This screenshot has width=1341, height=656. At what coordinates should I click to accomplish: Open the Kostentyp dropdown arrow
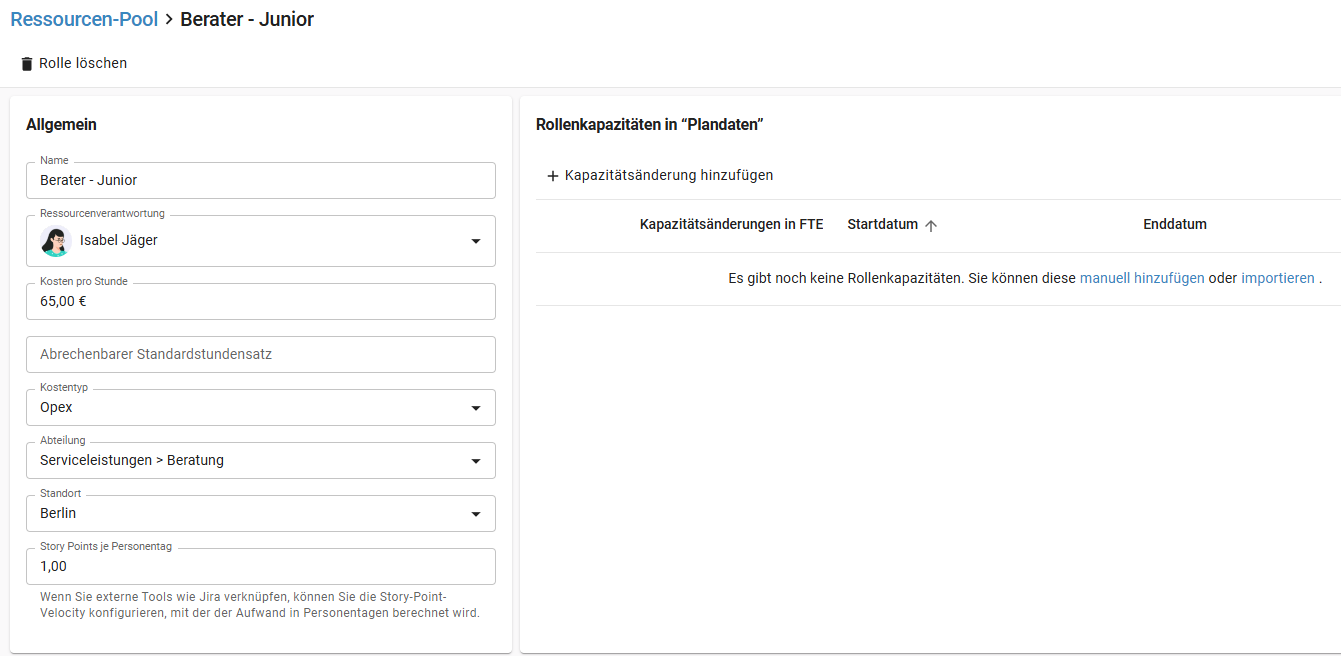(475, 408)
